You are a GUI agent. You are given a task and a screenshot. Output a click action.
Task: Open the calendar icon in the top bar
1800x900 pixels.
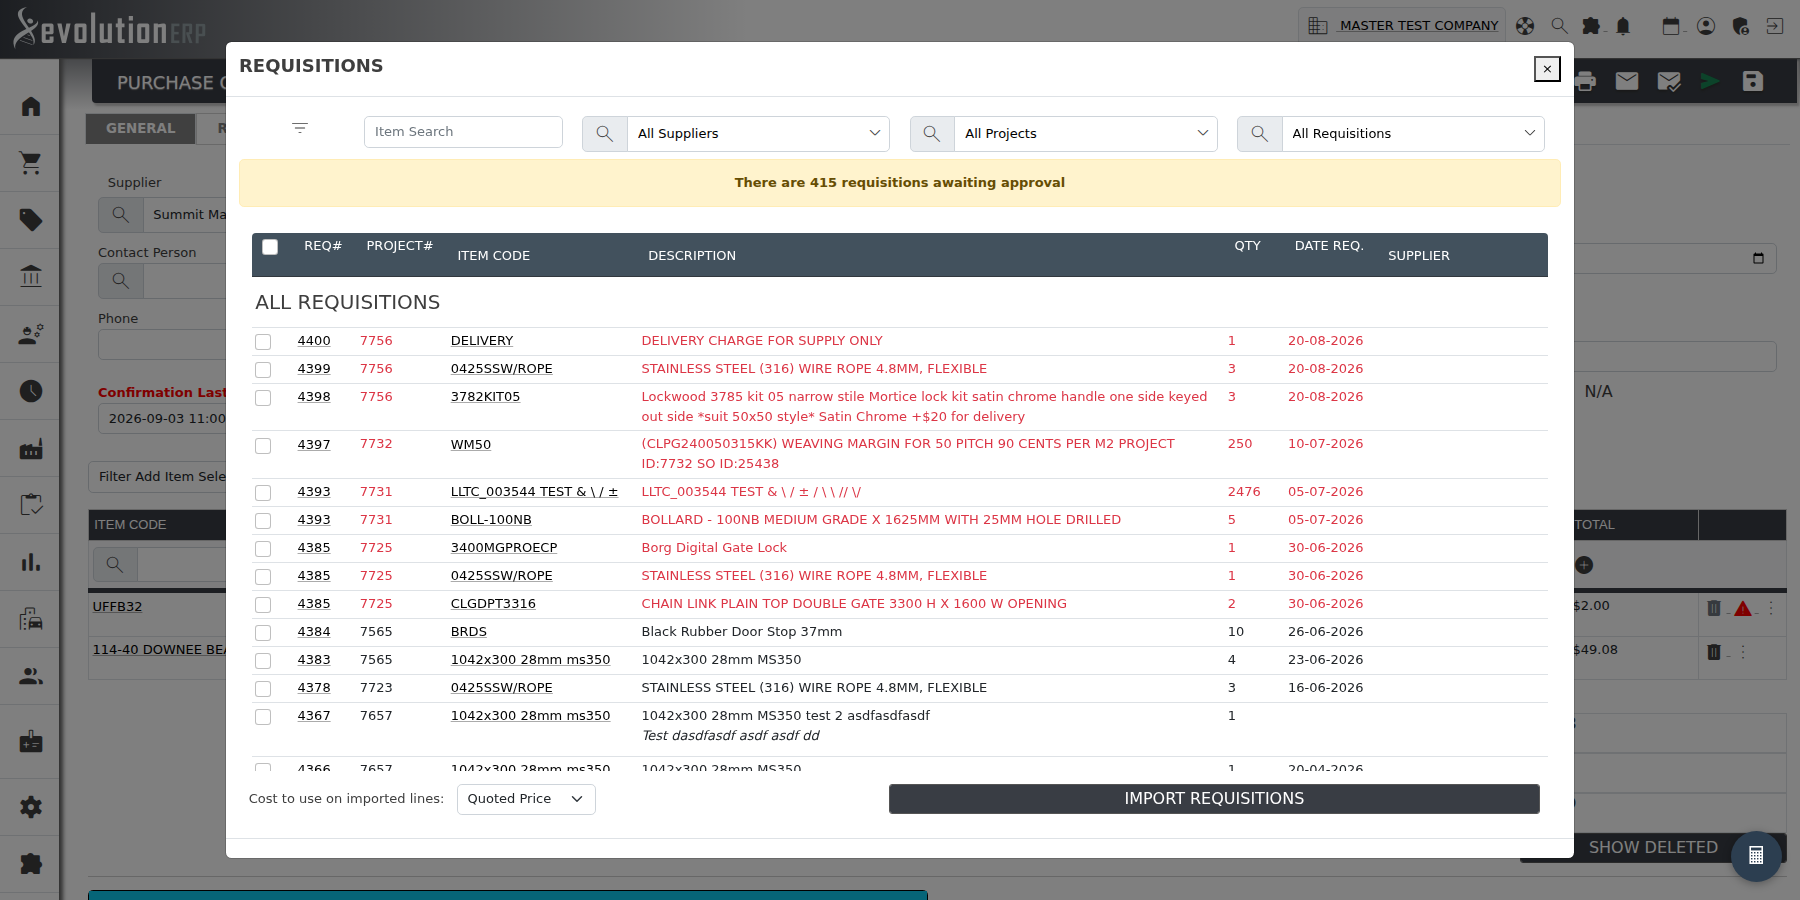point(1671,26)
